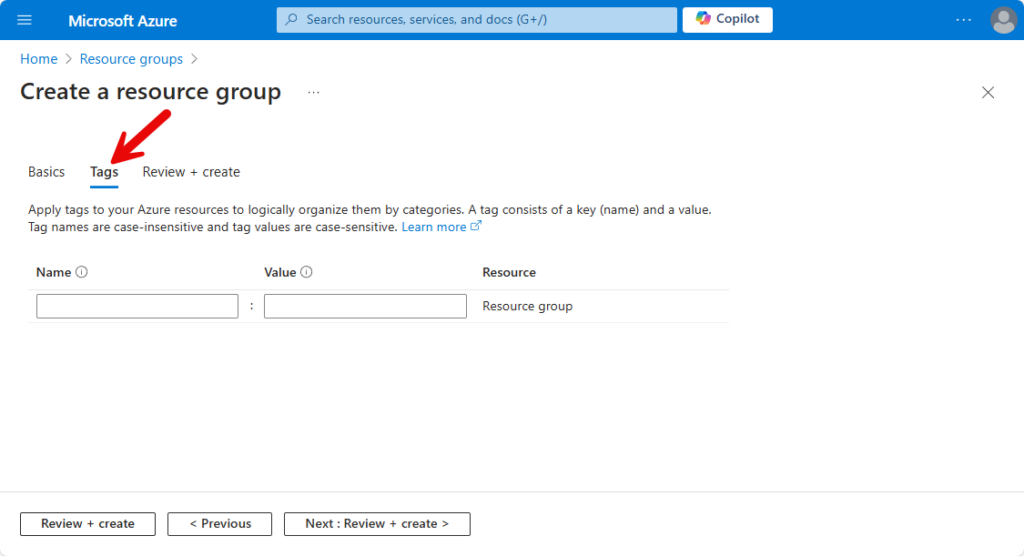The image size is (1024, 556).
Task: Click the Resource column header
Action: pos(509,272)
